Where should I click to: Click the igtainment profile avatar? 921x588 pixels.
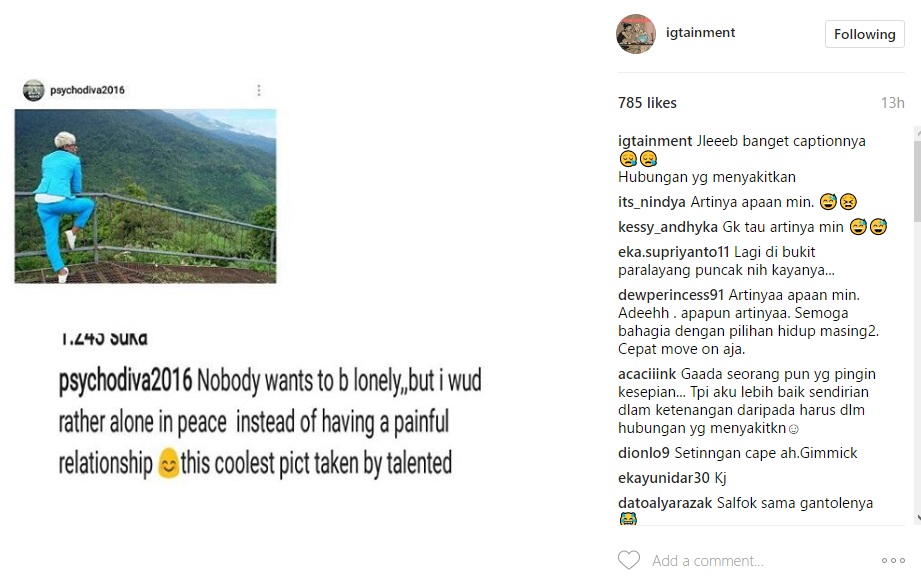(x=636, y=34)
